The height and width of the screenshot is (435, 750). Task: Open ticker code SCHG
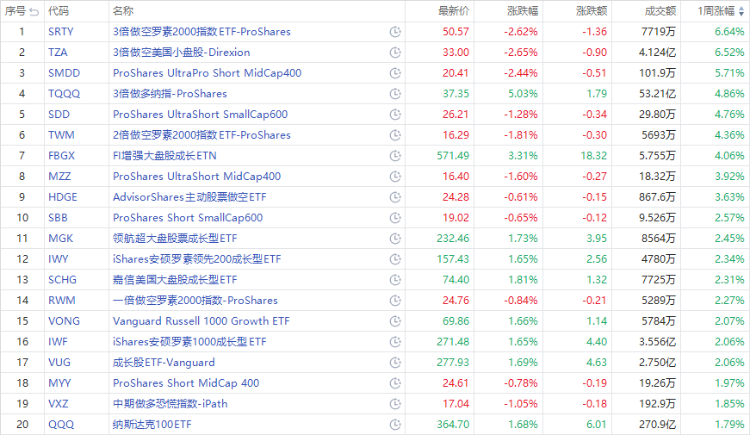[x=62, y=279]
